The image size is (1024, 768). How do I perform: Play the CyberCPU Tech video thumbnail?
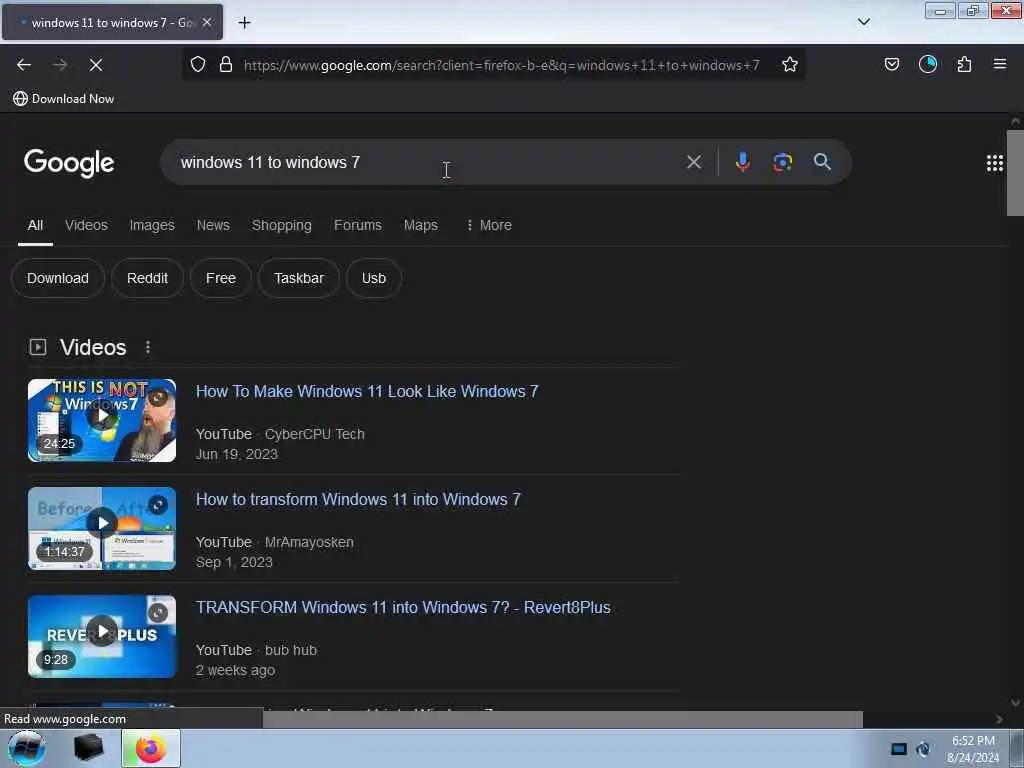pos(102,421)
